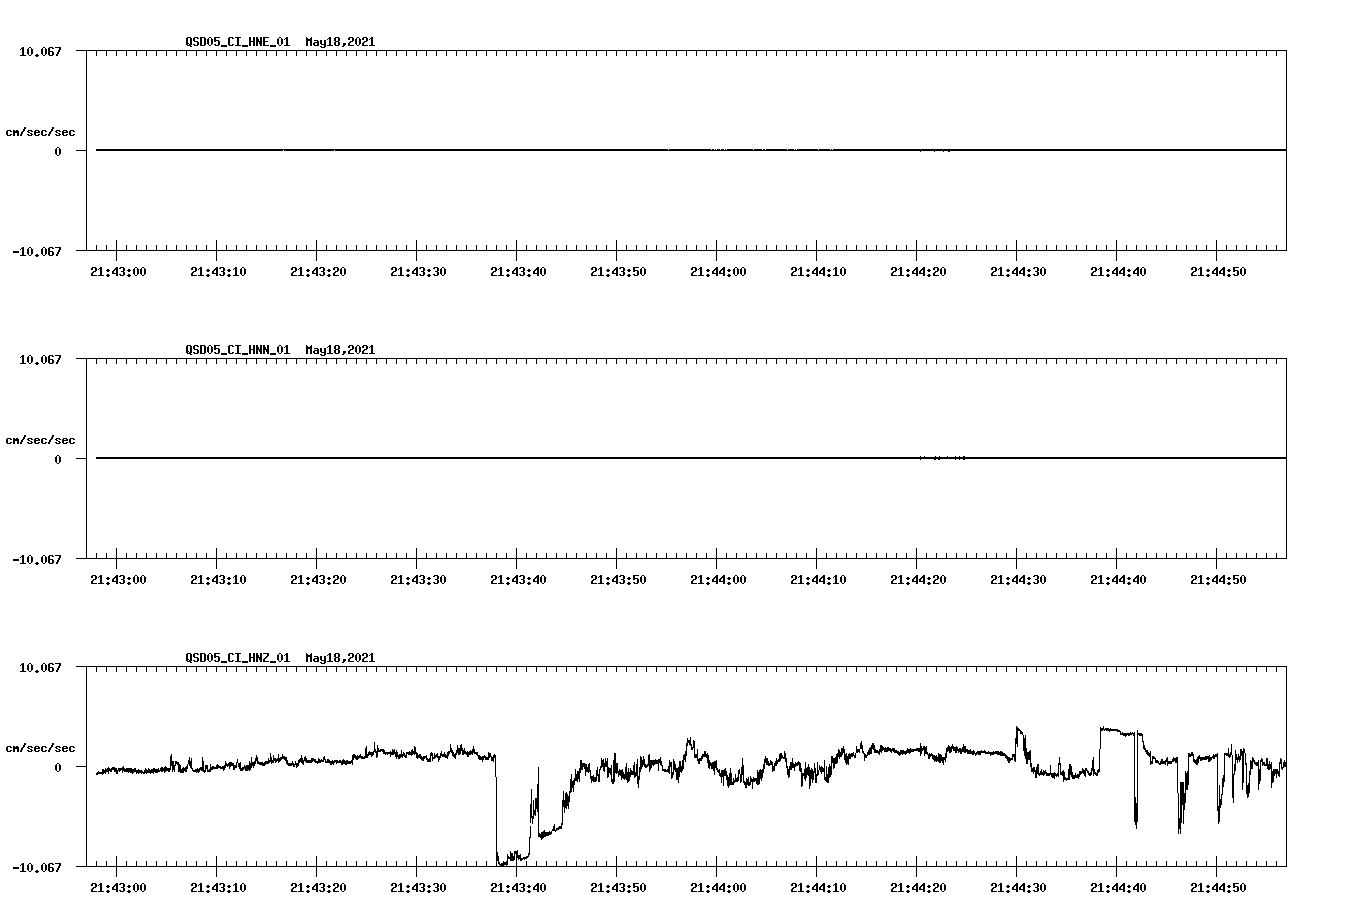Viewport: 1358px width, 924px height.
Task: Click the 21:43:40 label under HNE plot
Action: click(518, 272)
